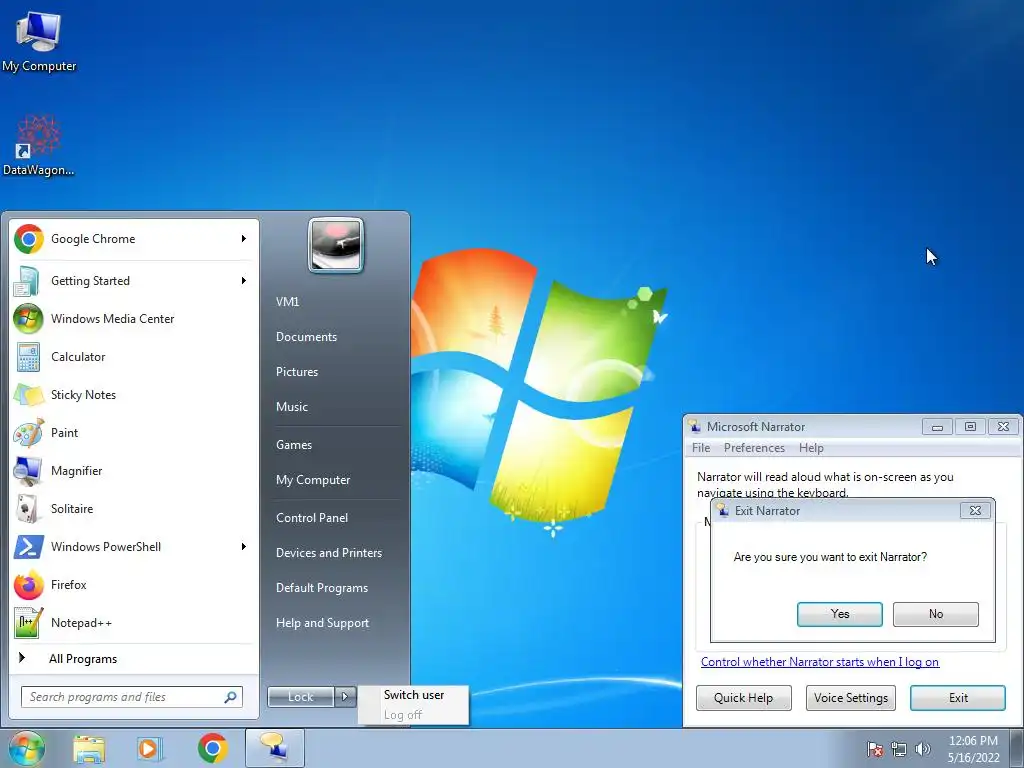Open Games from the Start menu
Viewport: 1024px width, 768px height.
pyautogui.click(x=294, y=445)
